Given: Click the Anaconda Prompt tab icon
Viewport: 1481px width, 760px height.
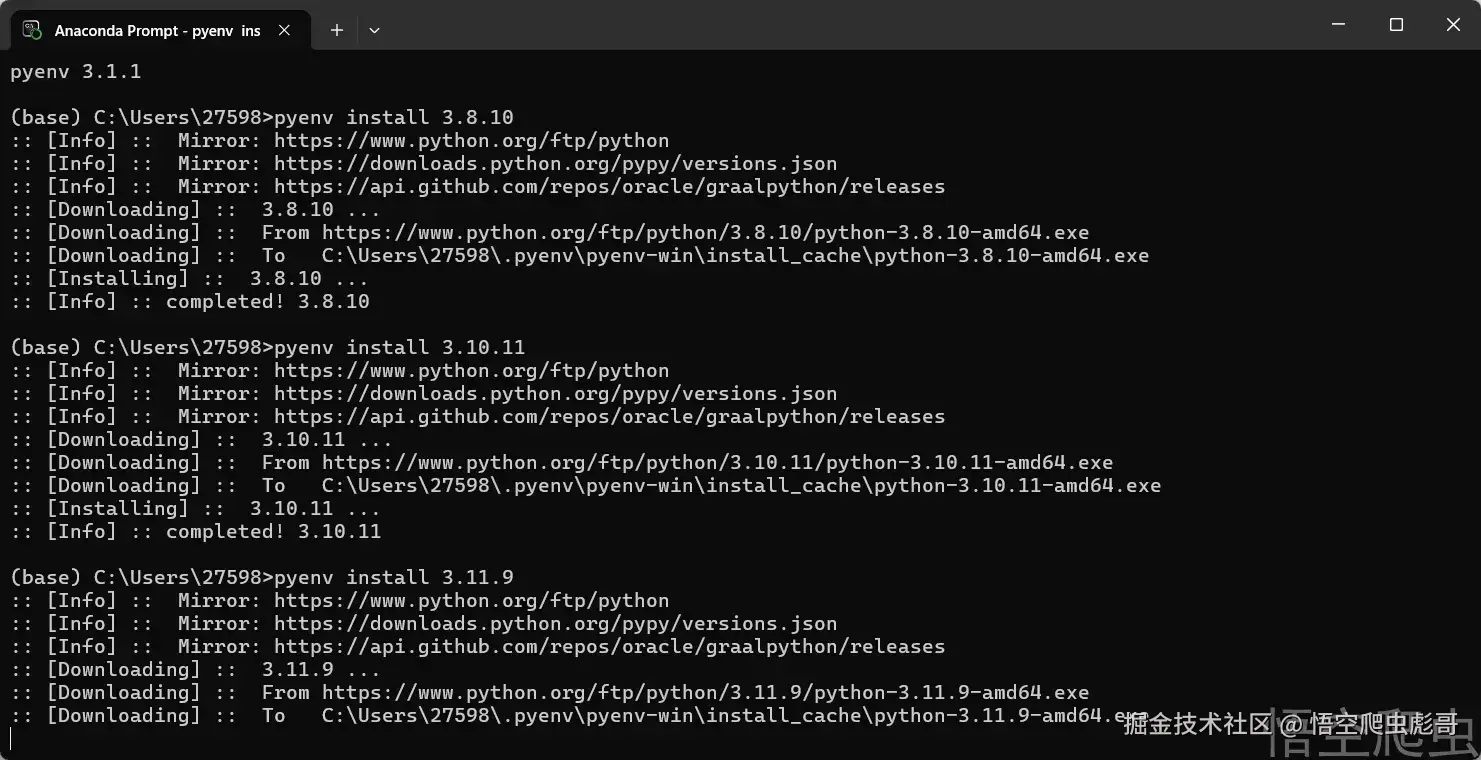Looking at the screenshot, I should click(32, 30).
